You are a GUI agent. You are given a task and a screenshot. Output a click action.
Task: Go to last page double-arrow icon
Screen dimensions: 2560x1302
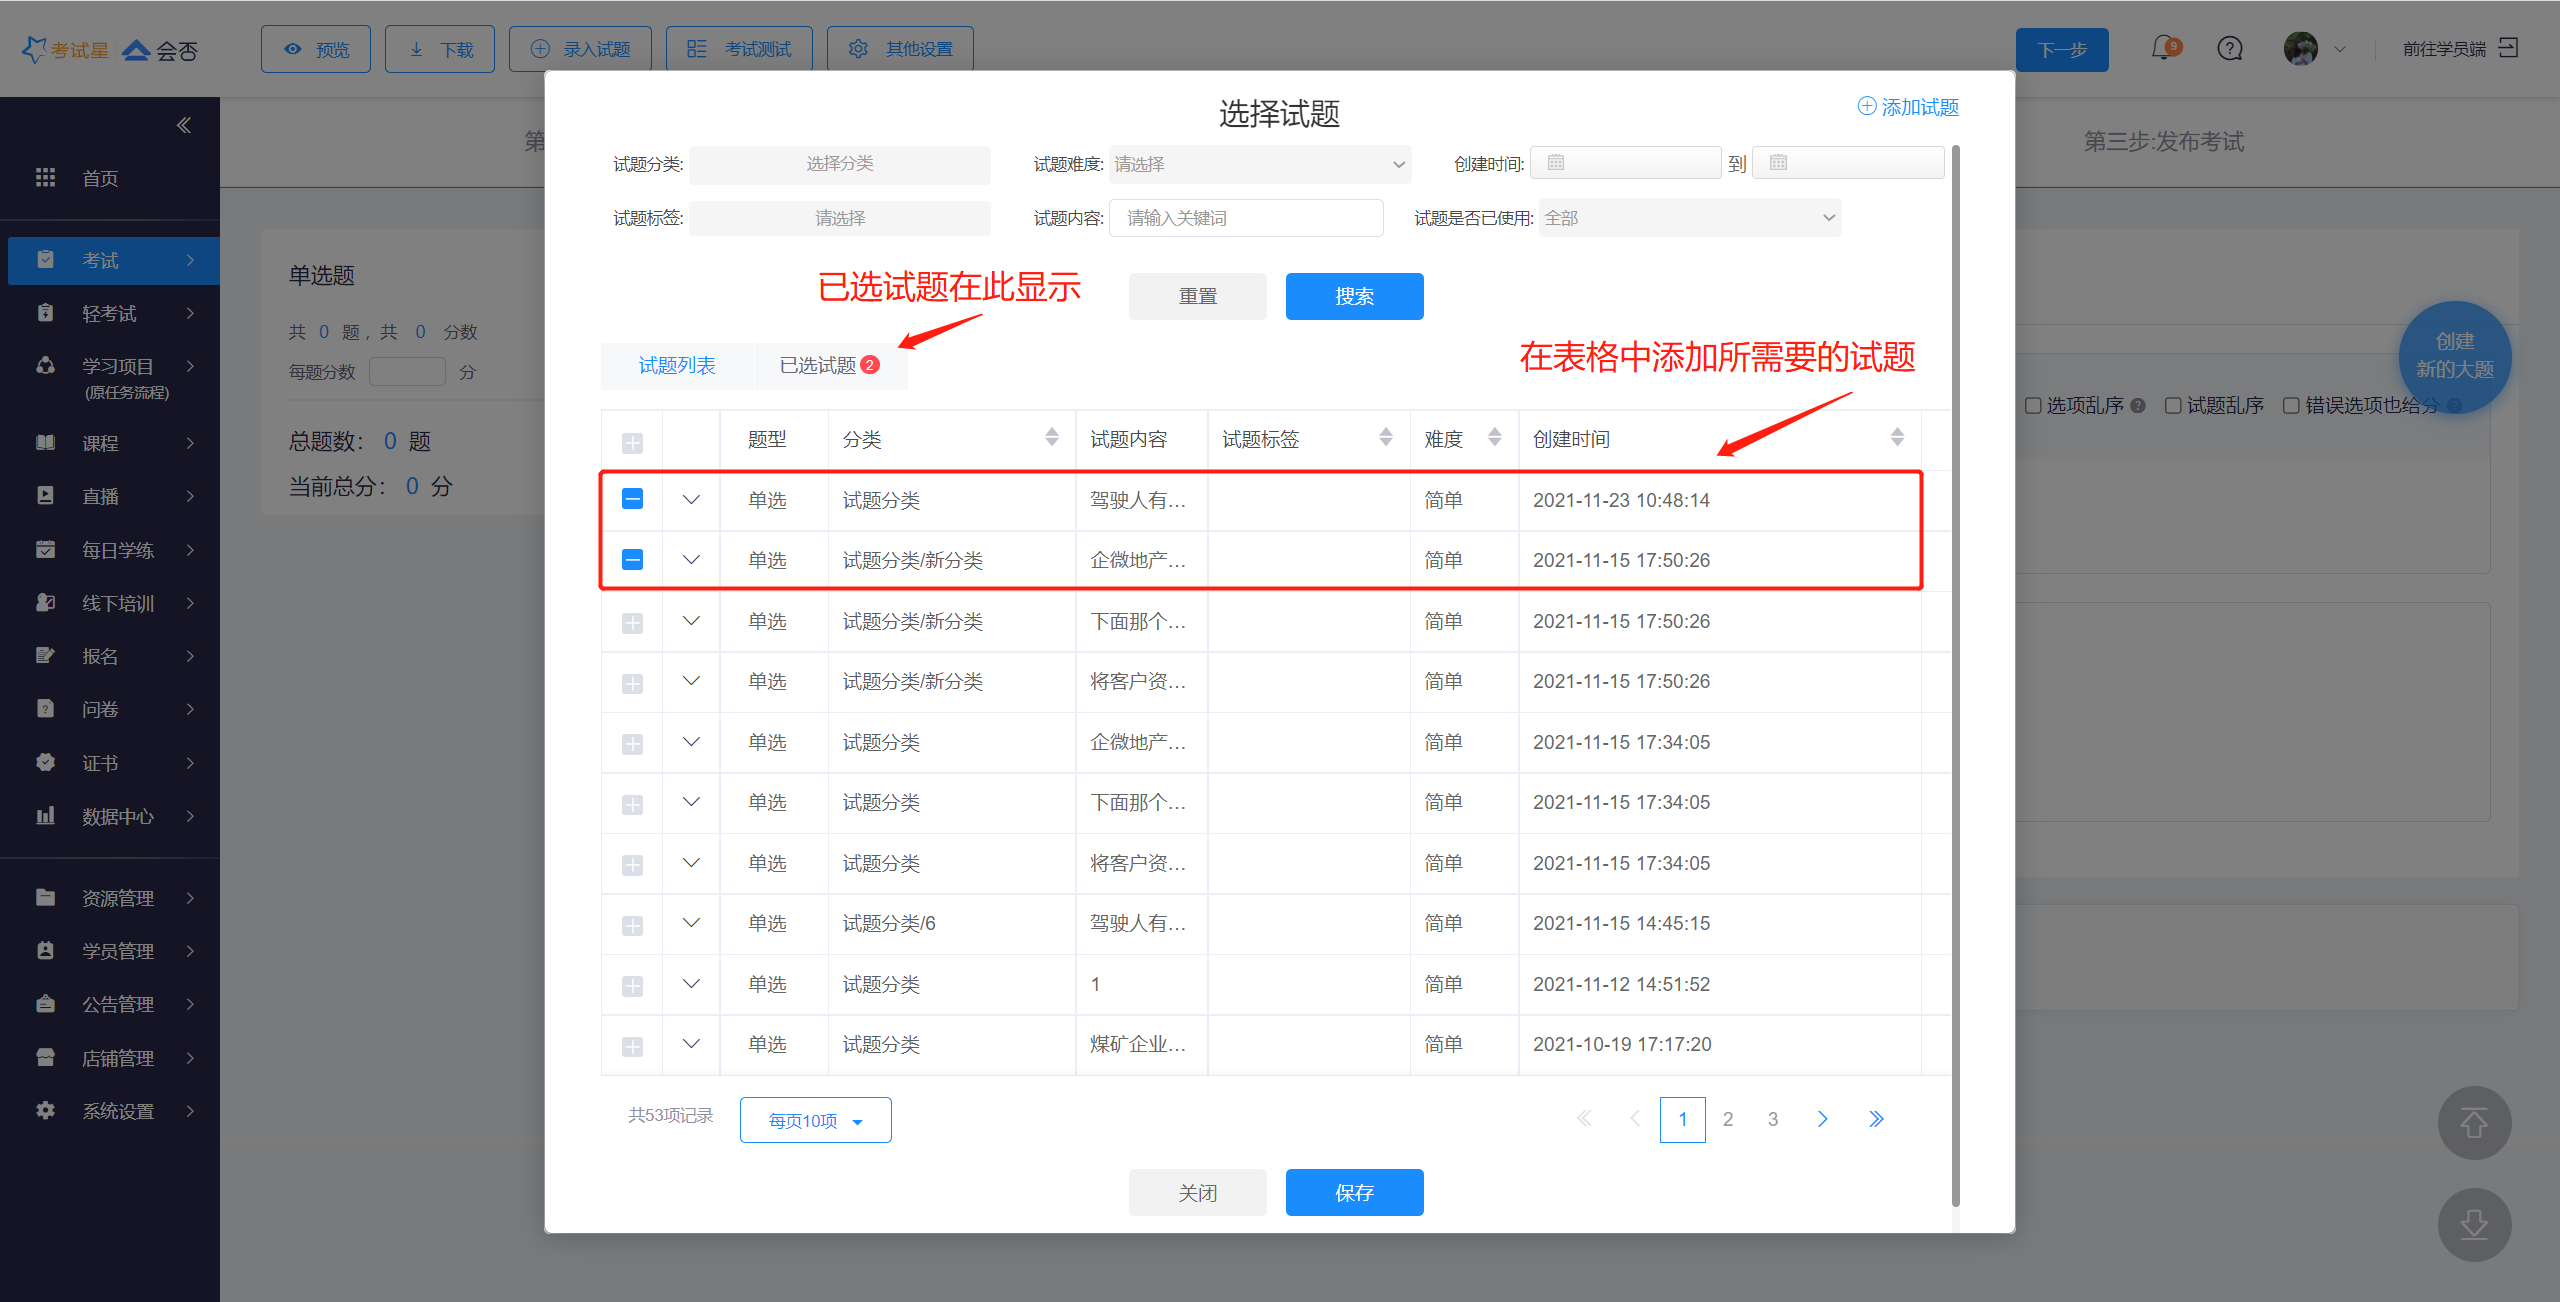(x=1876, y=1119)
